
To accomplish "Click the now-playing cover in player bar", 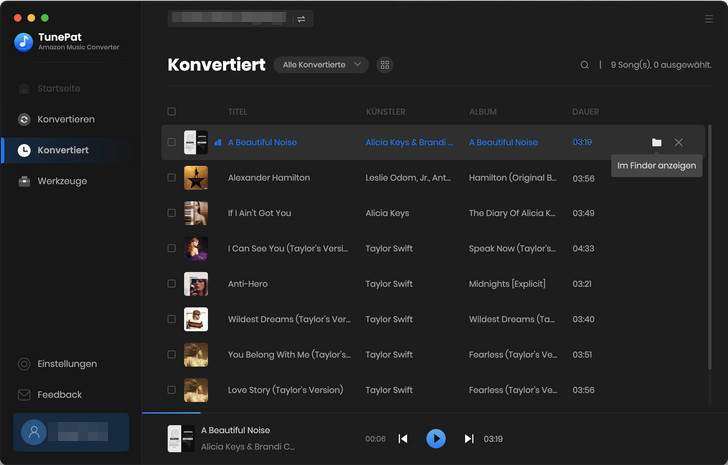I will coord(181,439).
